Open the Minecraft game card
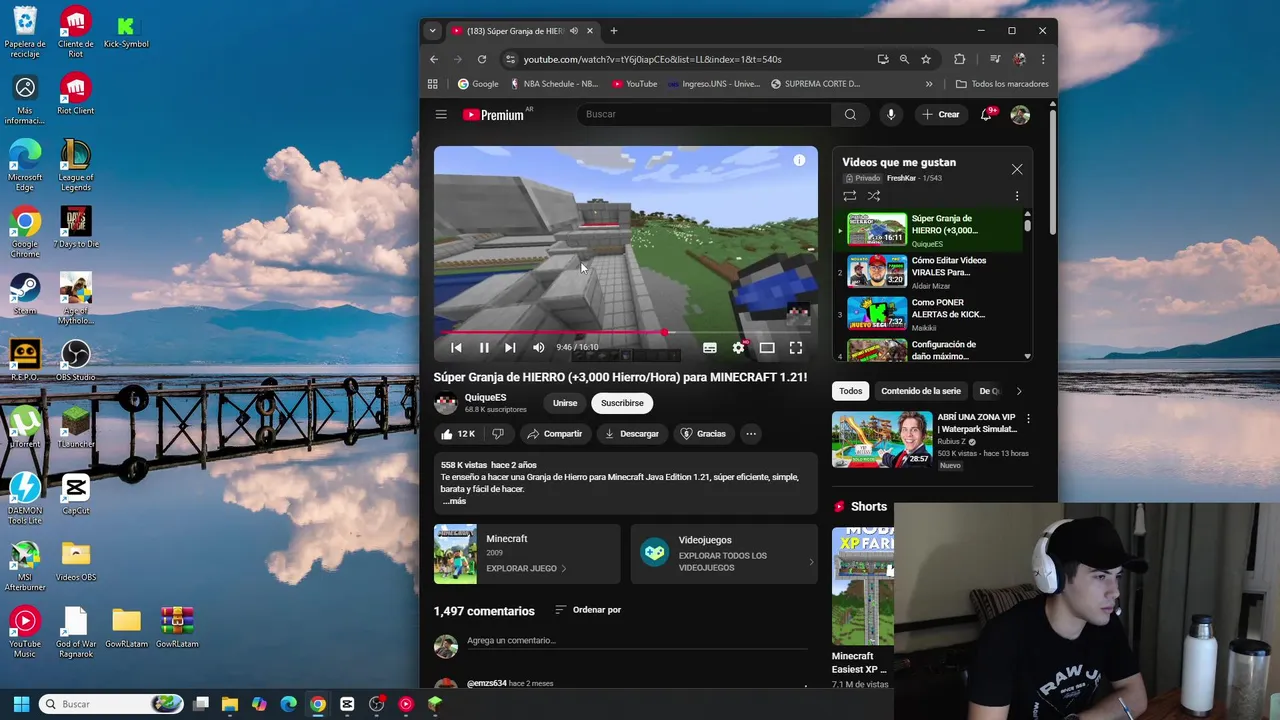Image resolution: width=1280 pixels, height=720 pixels. click(527, 554)
